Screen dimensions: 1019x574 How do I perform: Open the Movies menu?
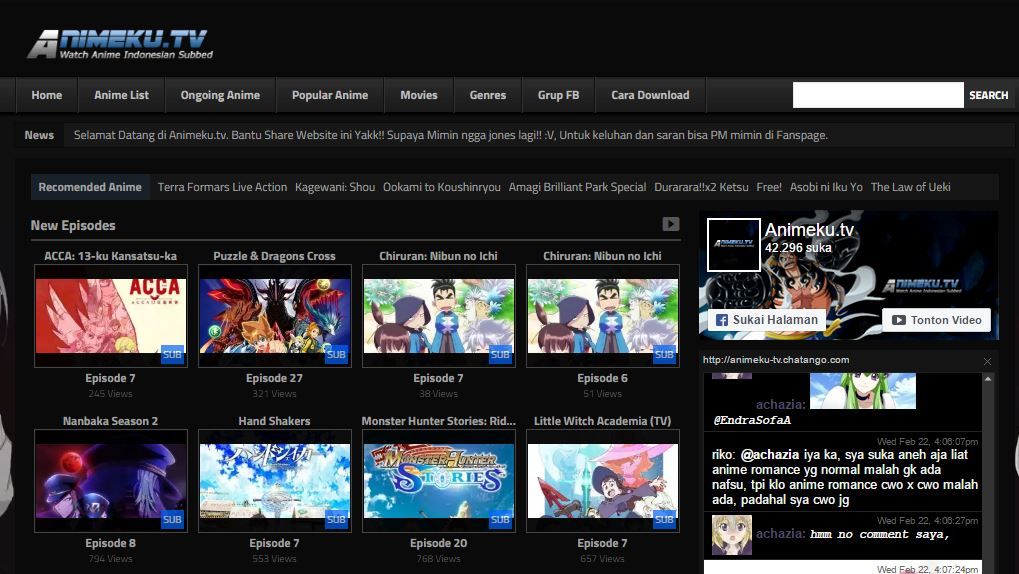pyautogui.click(x=419, y=95)
